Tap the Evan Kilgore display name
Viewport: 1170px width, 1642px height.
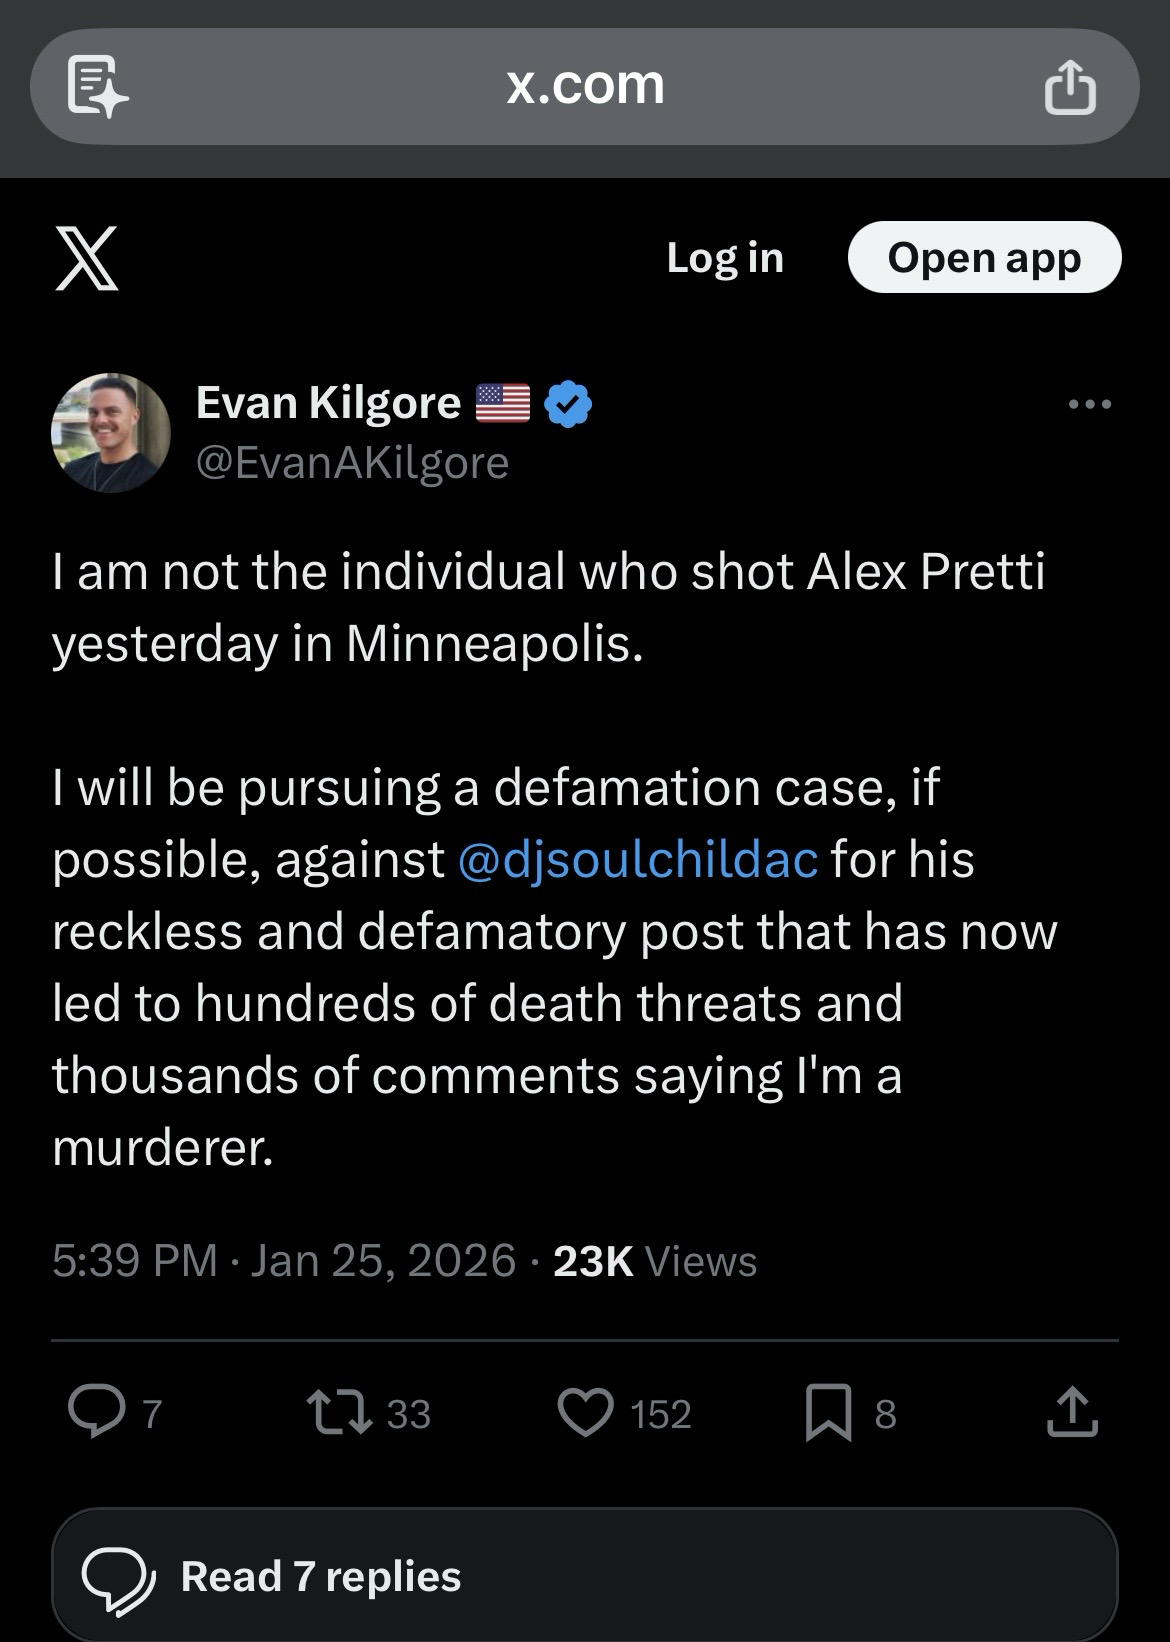click(328, 403)
